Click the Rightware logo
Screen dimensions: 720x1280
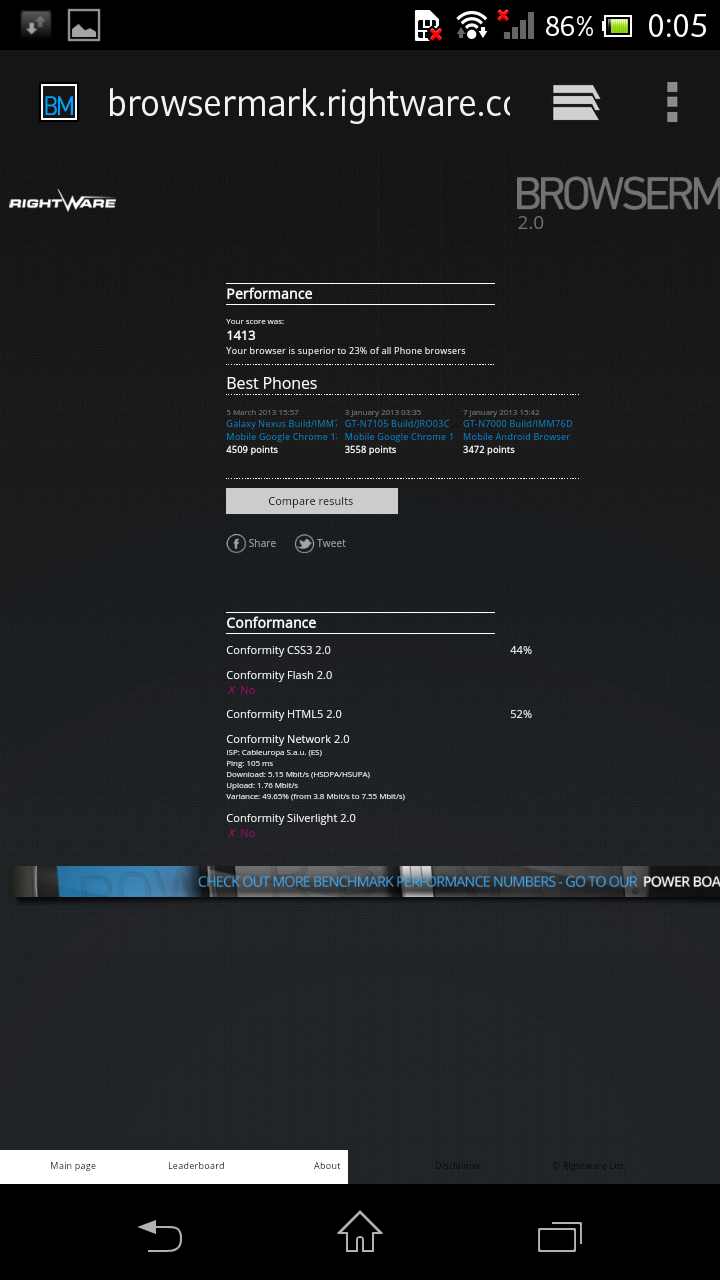62,202
